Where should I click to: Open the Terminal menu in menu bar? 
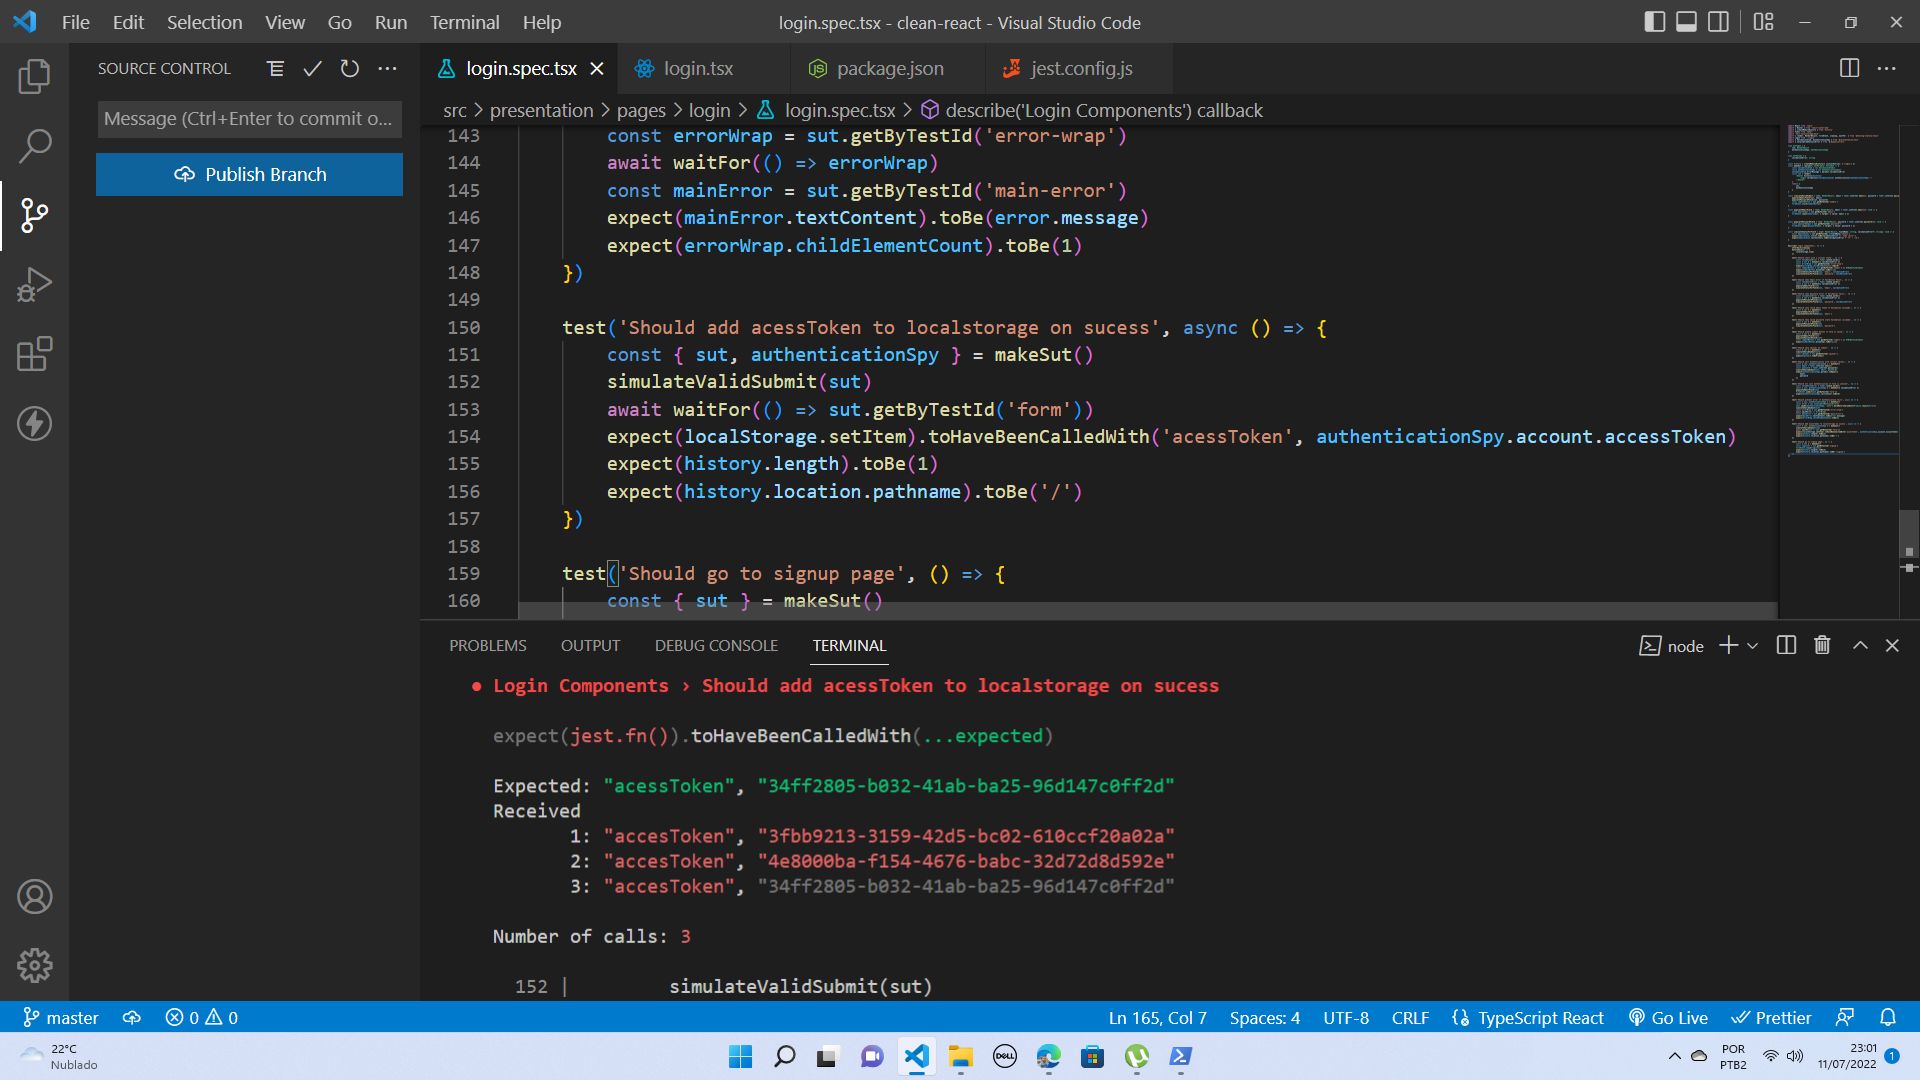(464, 22)
